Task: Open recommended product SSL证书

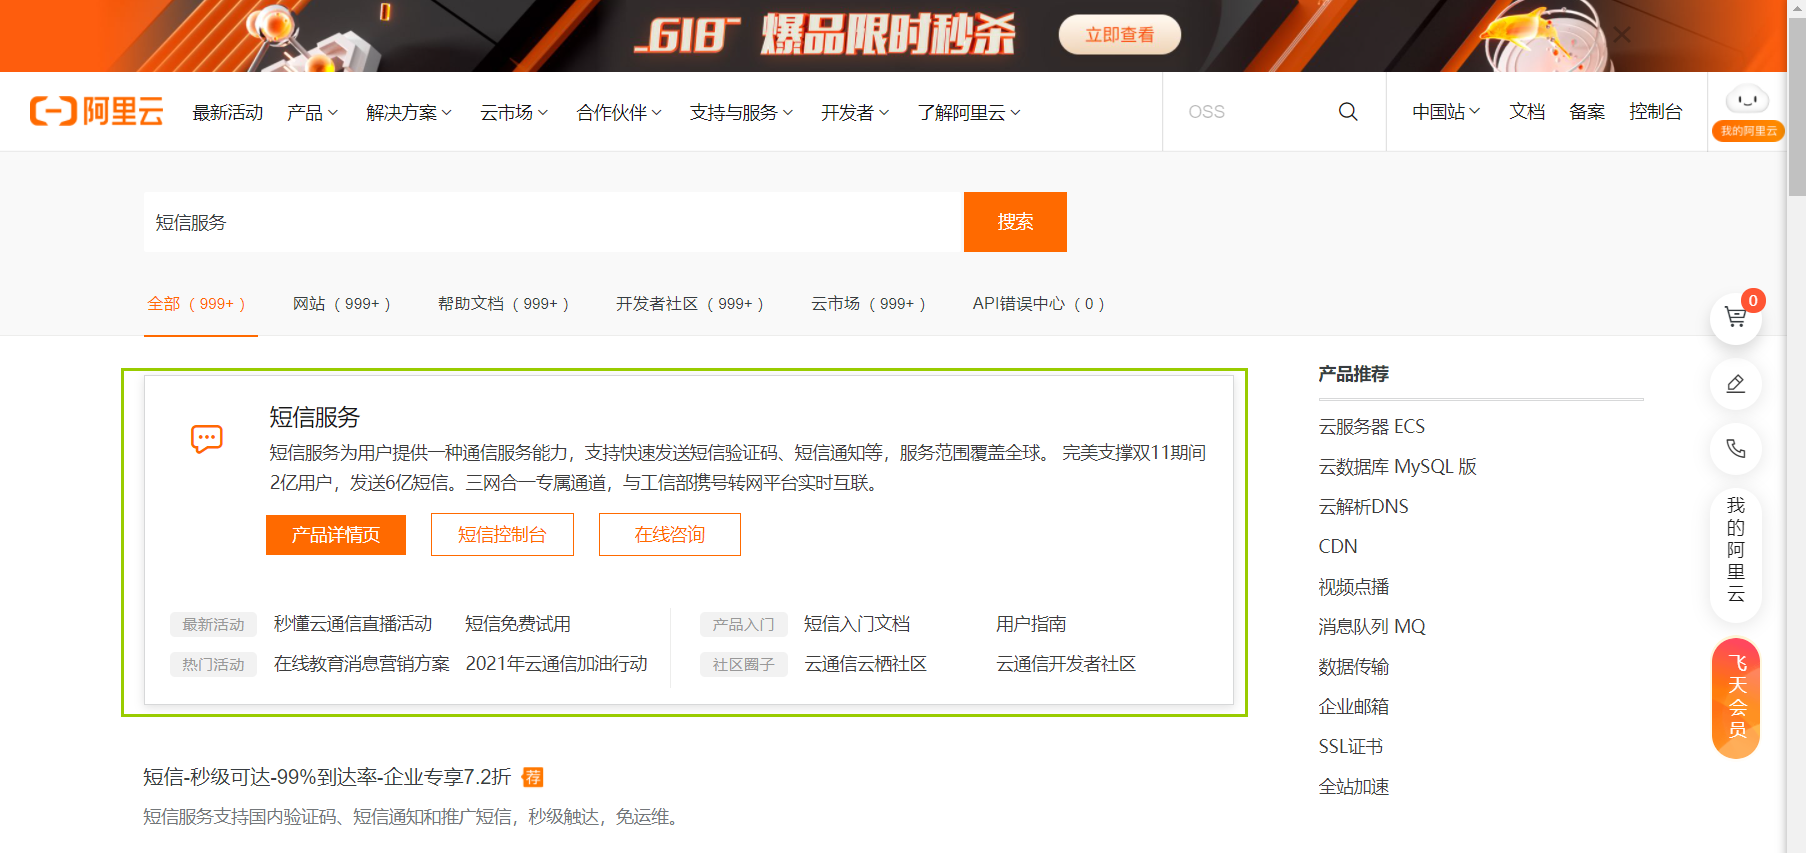Action: (1351, 747)
